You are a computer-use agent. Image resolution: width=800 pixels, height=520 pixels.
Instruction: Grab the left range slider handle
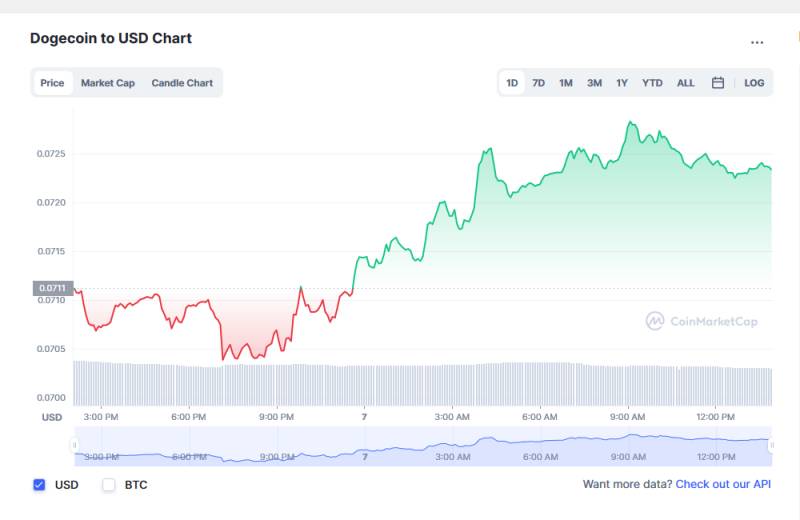(x=74, y=445)
